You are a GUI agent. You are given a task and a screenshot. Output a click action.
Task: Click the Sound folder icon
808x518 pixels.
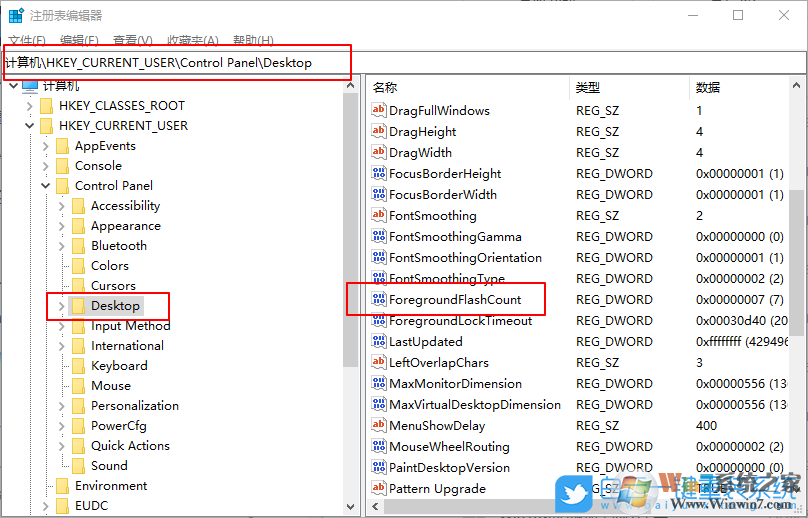click(78, 466)
